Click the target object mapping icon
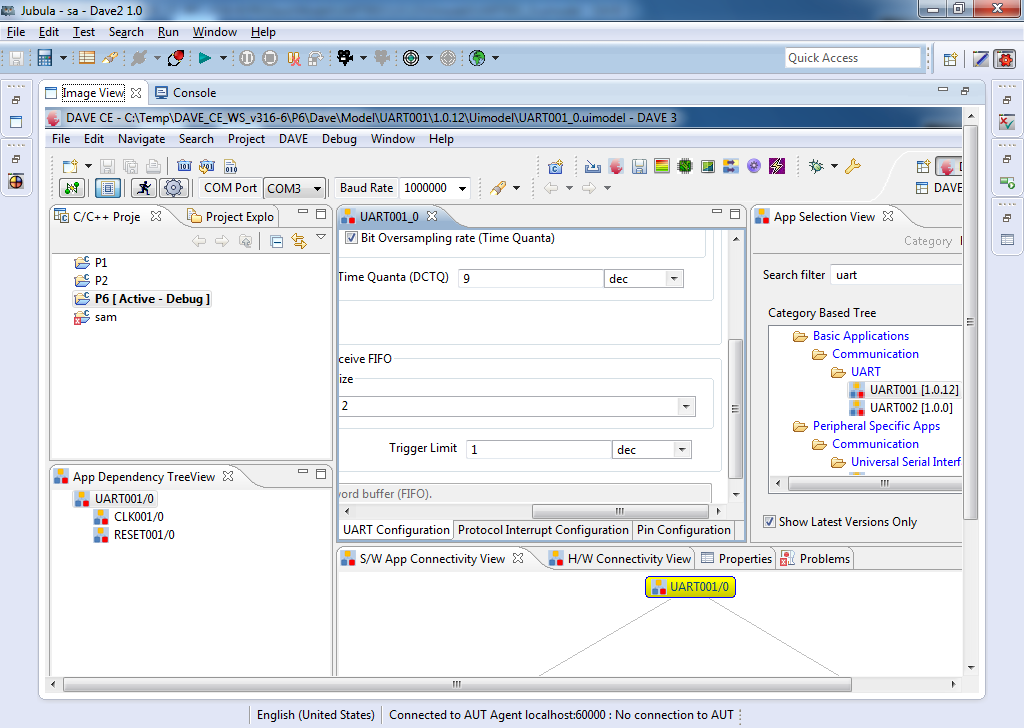Image resolution: width=1024 pixels, height=728 pixels. click(x=411, y=58)
